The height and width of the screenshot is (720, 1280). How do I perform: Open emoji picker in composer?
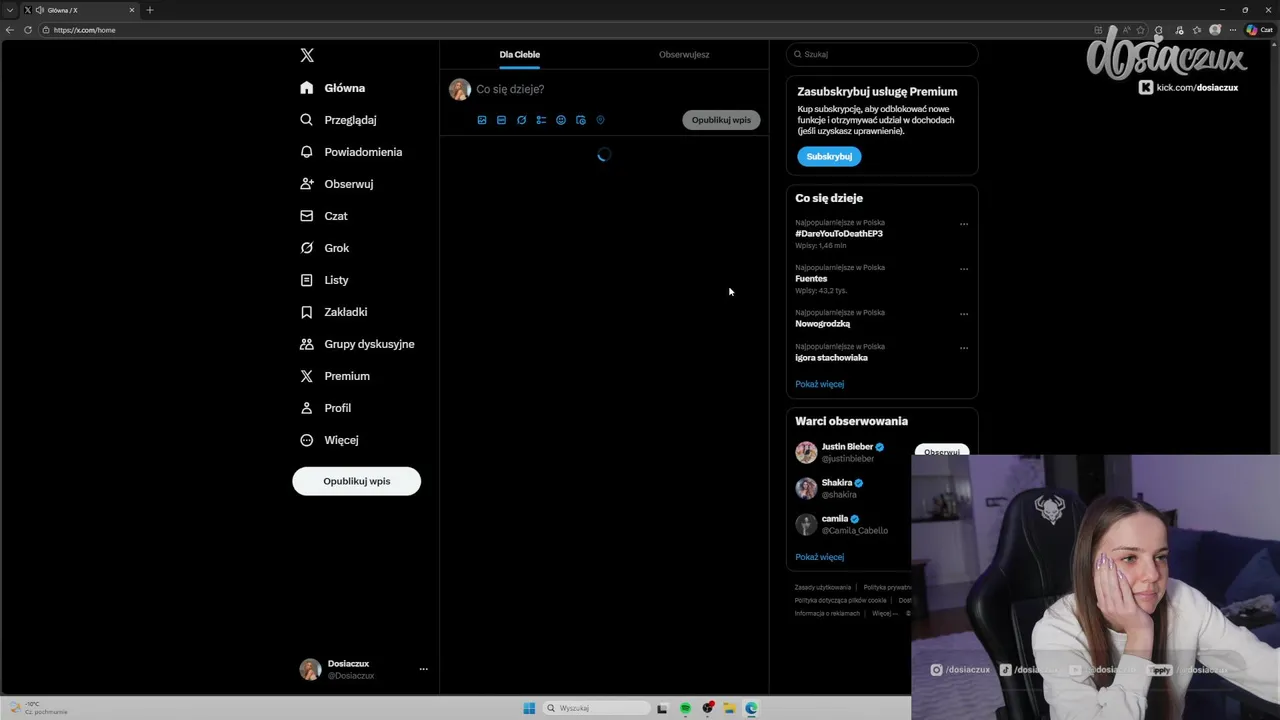click(561, 120)
